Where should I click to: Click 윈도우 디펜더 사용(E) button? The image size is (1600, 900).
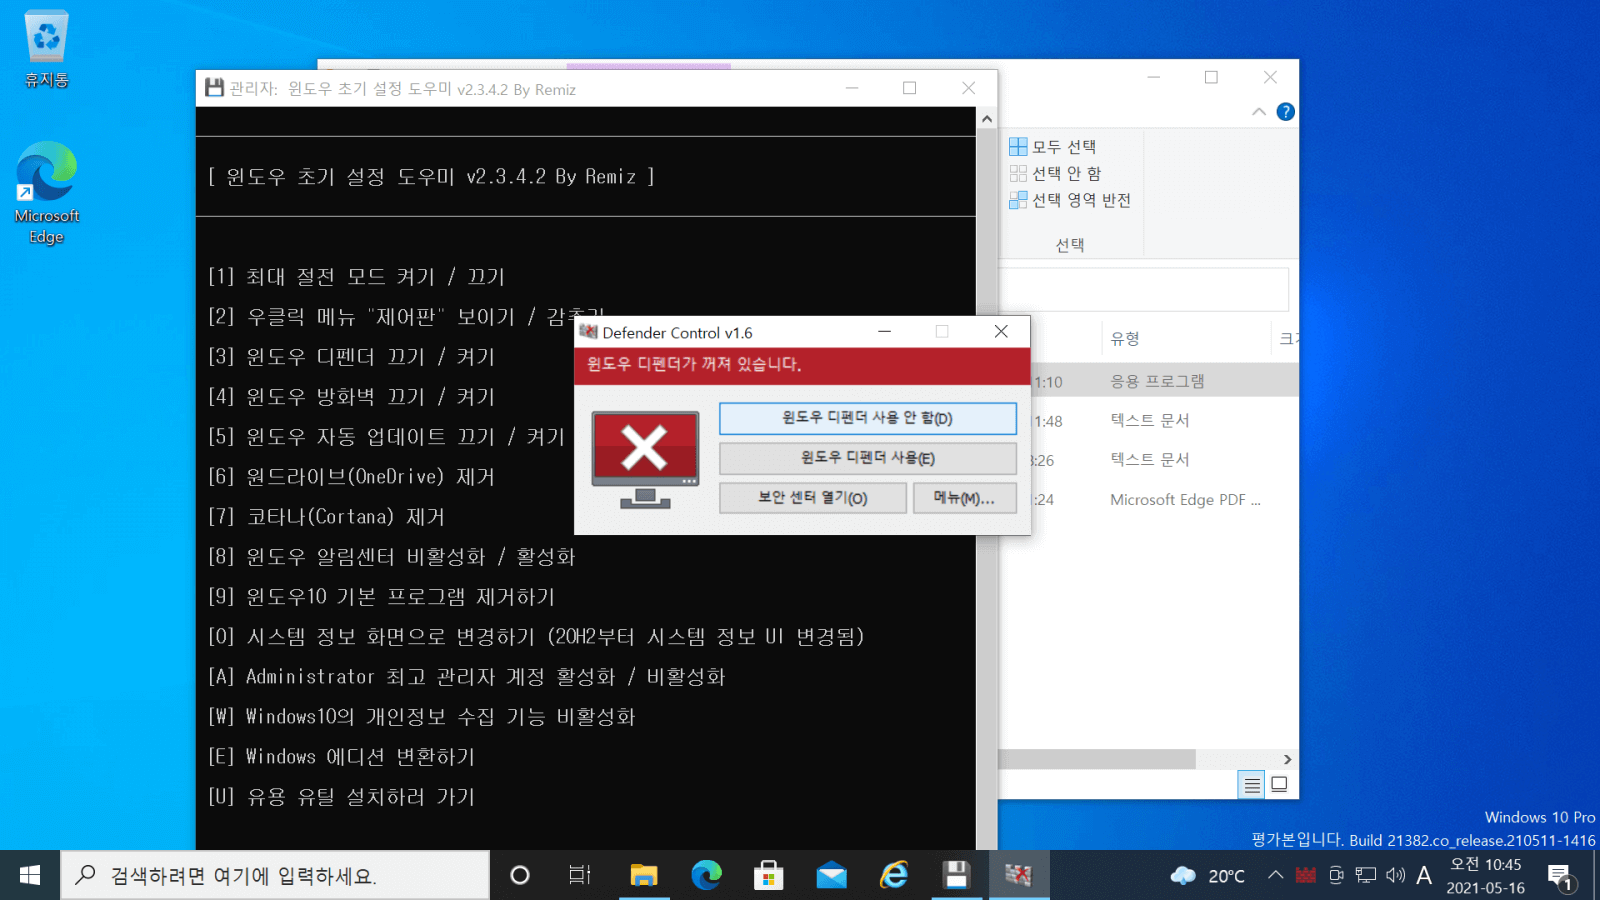(868, 458)
